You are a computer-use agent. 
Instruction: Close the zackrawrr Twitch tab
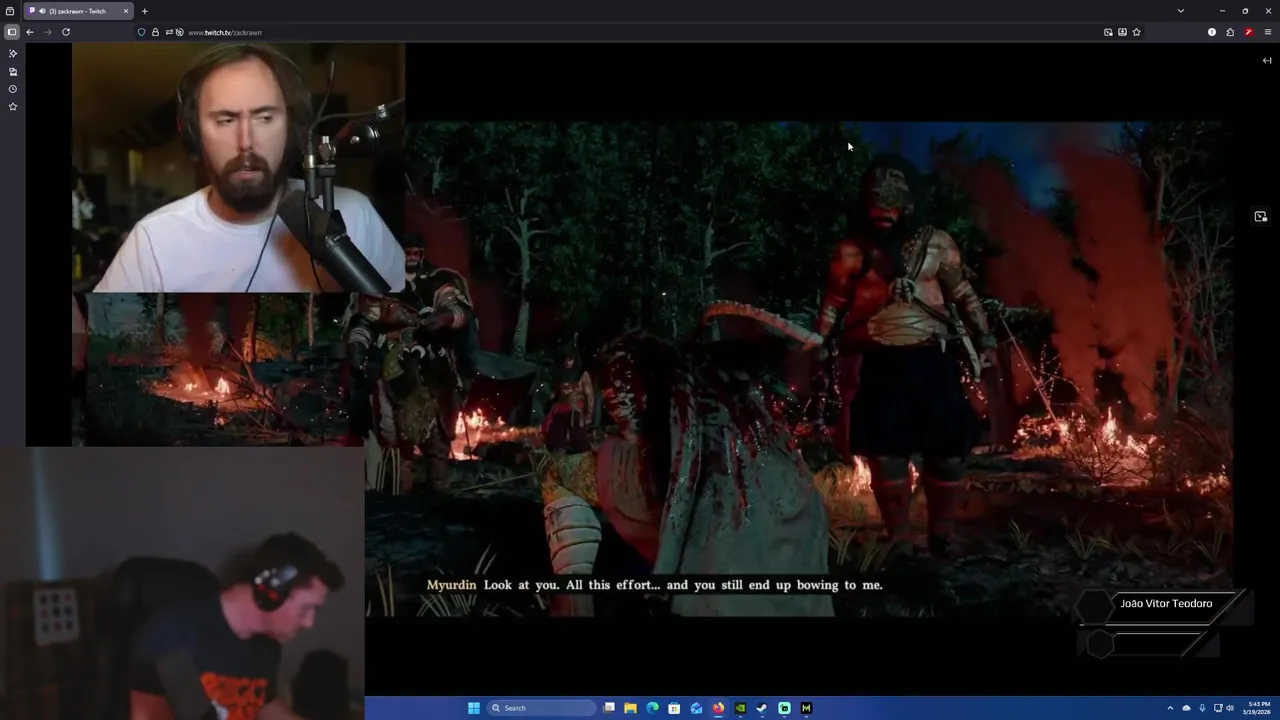(126, 11)
